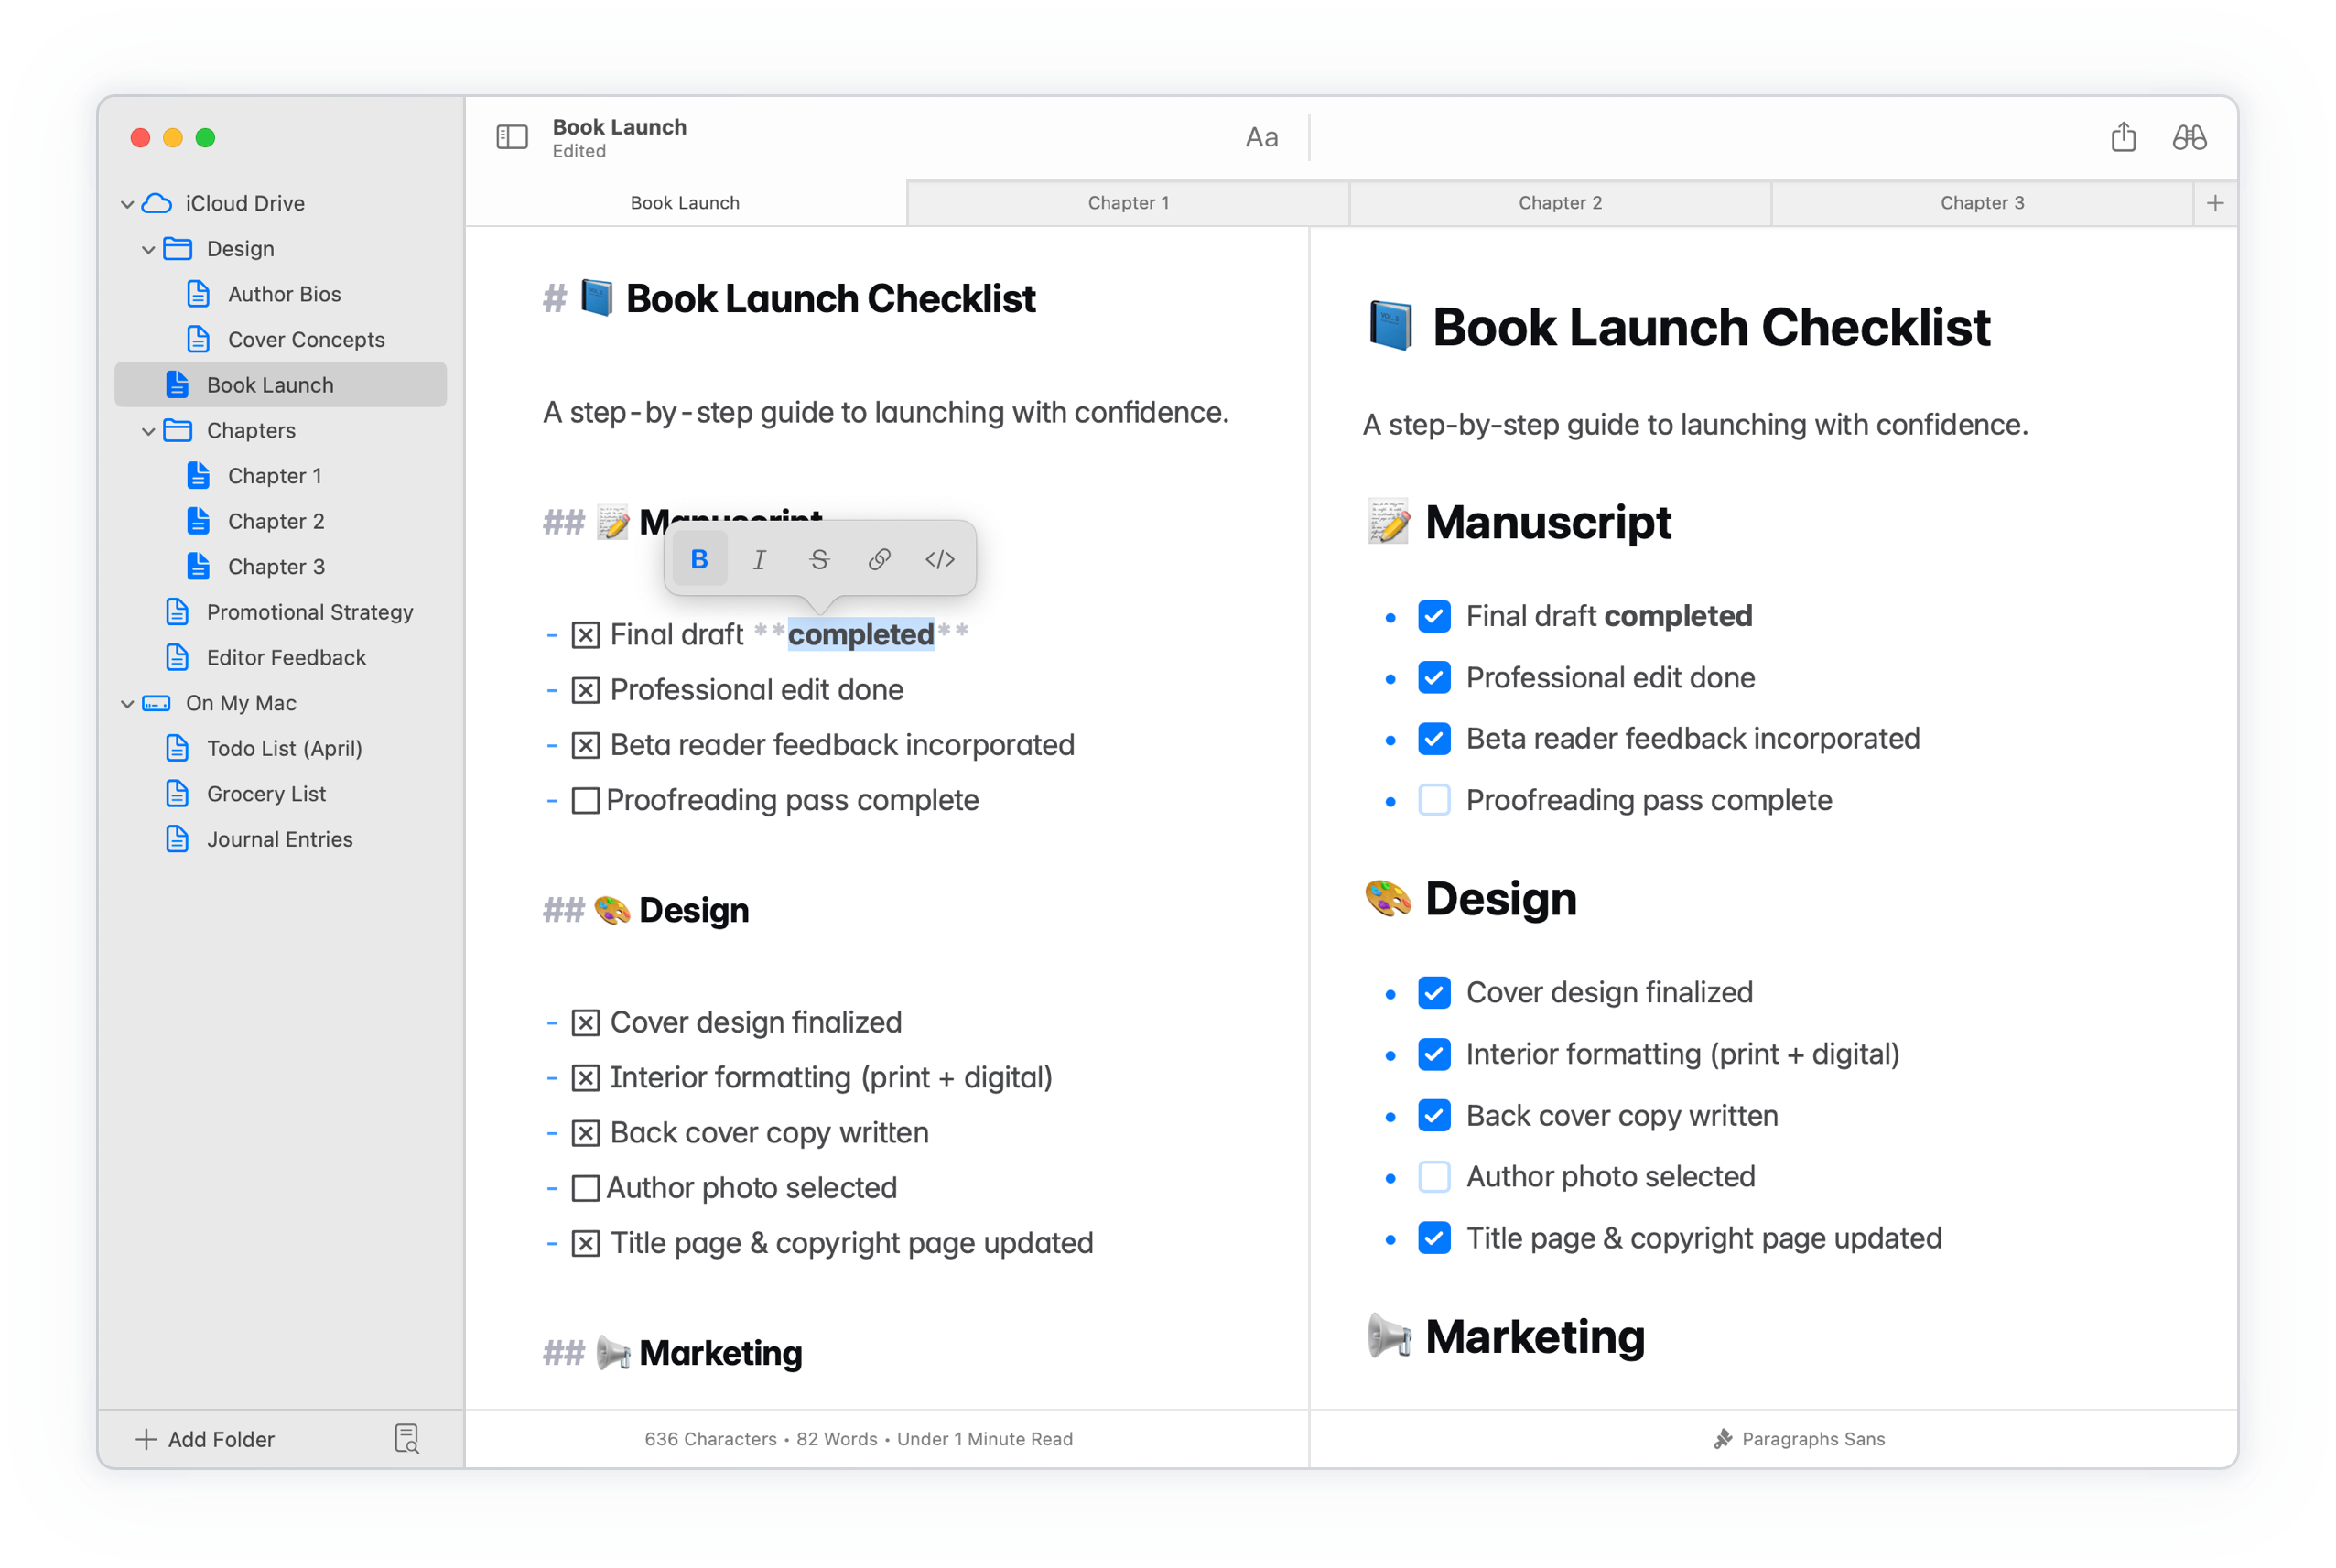Click the highlighted word completed in editor
This screenshot has width=2336, height=1568.
(x=861, y=635)
